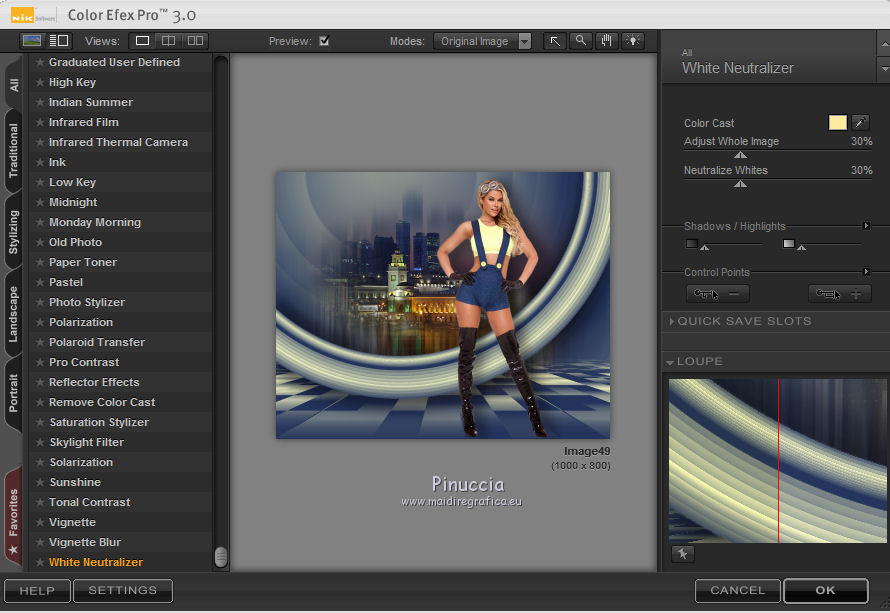Remove control point with the minus button
Image resolution: width=890 pixels, height=613 pixels.
pos(718,293)
